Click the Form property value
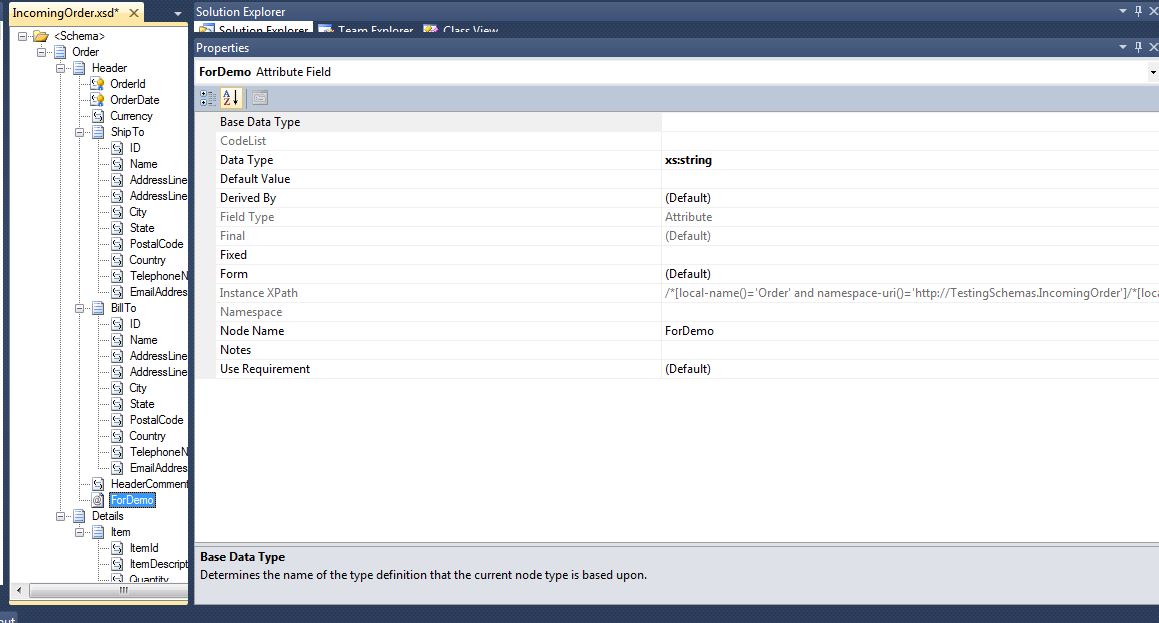 [688, 274]
